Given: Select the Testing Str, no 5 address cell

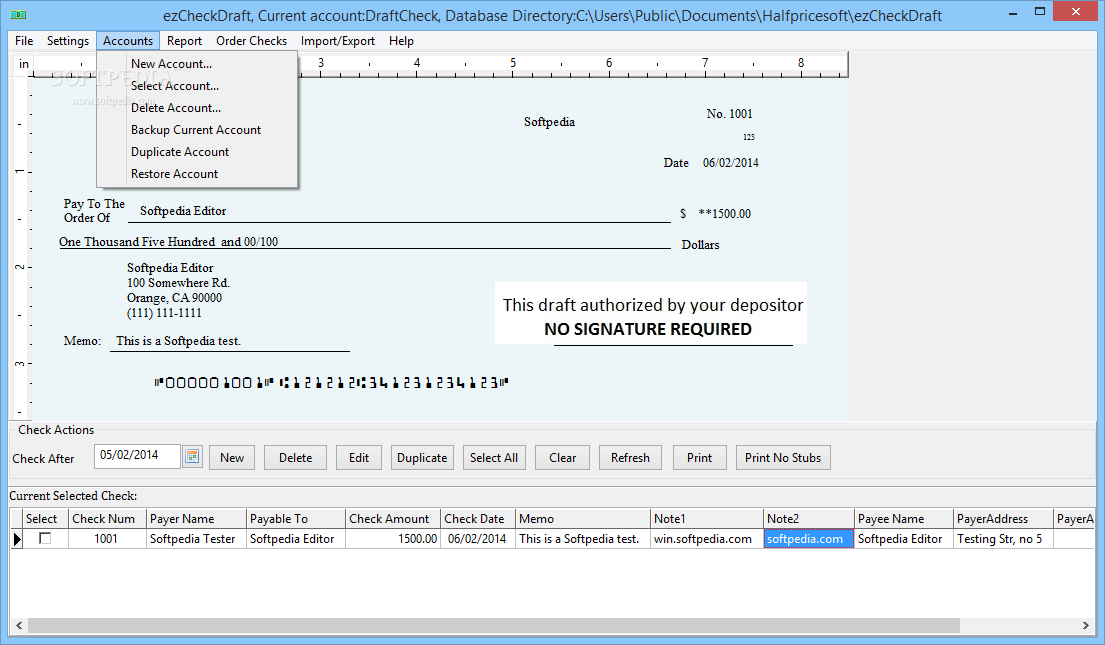Looking at the screenshot, I should pos(1004,539).
